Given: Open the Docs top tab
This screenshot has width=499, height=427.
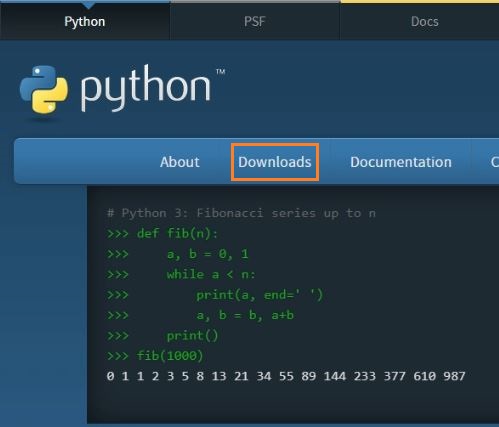Looking at the screenshot, I should tap(424, 22).
